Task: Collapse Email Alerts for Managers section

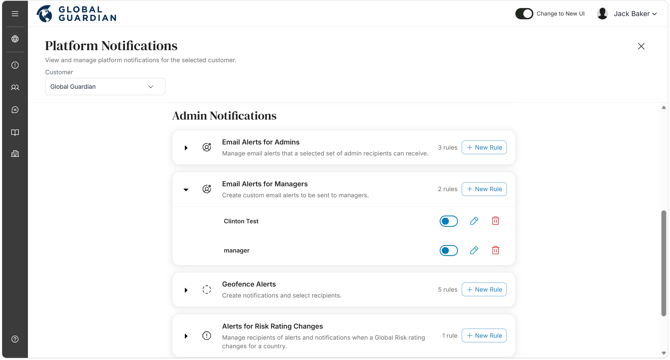Action: (186, 189)
